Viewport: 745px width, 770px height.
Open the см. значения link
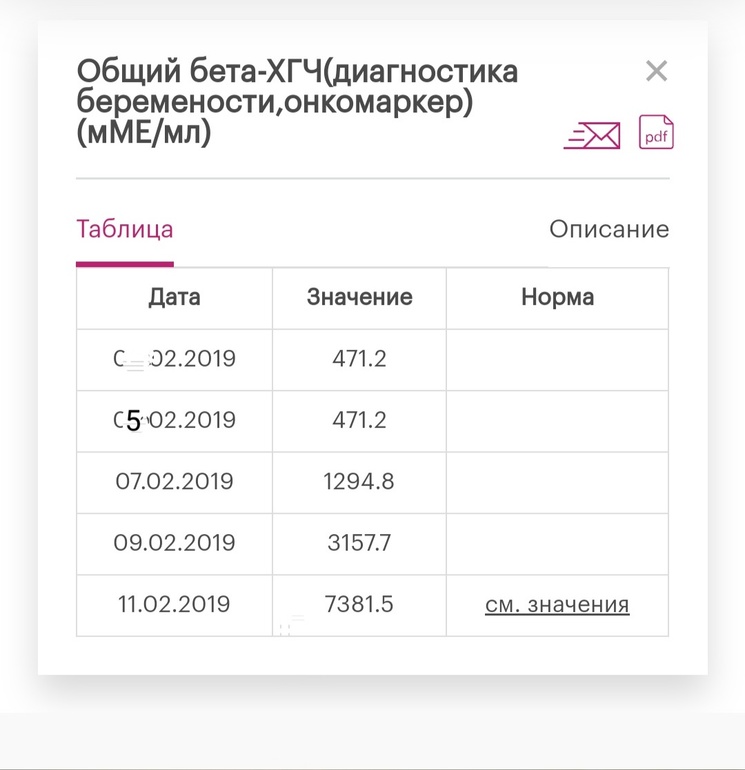[x=557, y=605]
